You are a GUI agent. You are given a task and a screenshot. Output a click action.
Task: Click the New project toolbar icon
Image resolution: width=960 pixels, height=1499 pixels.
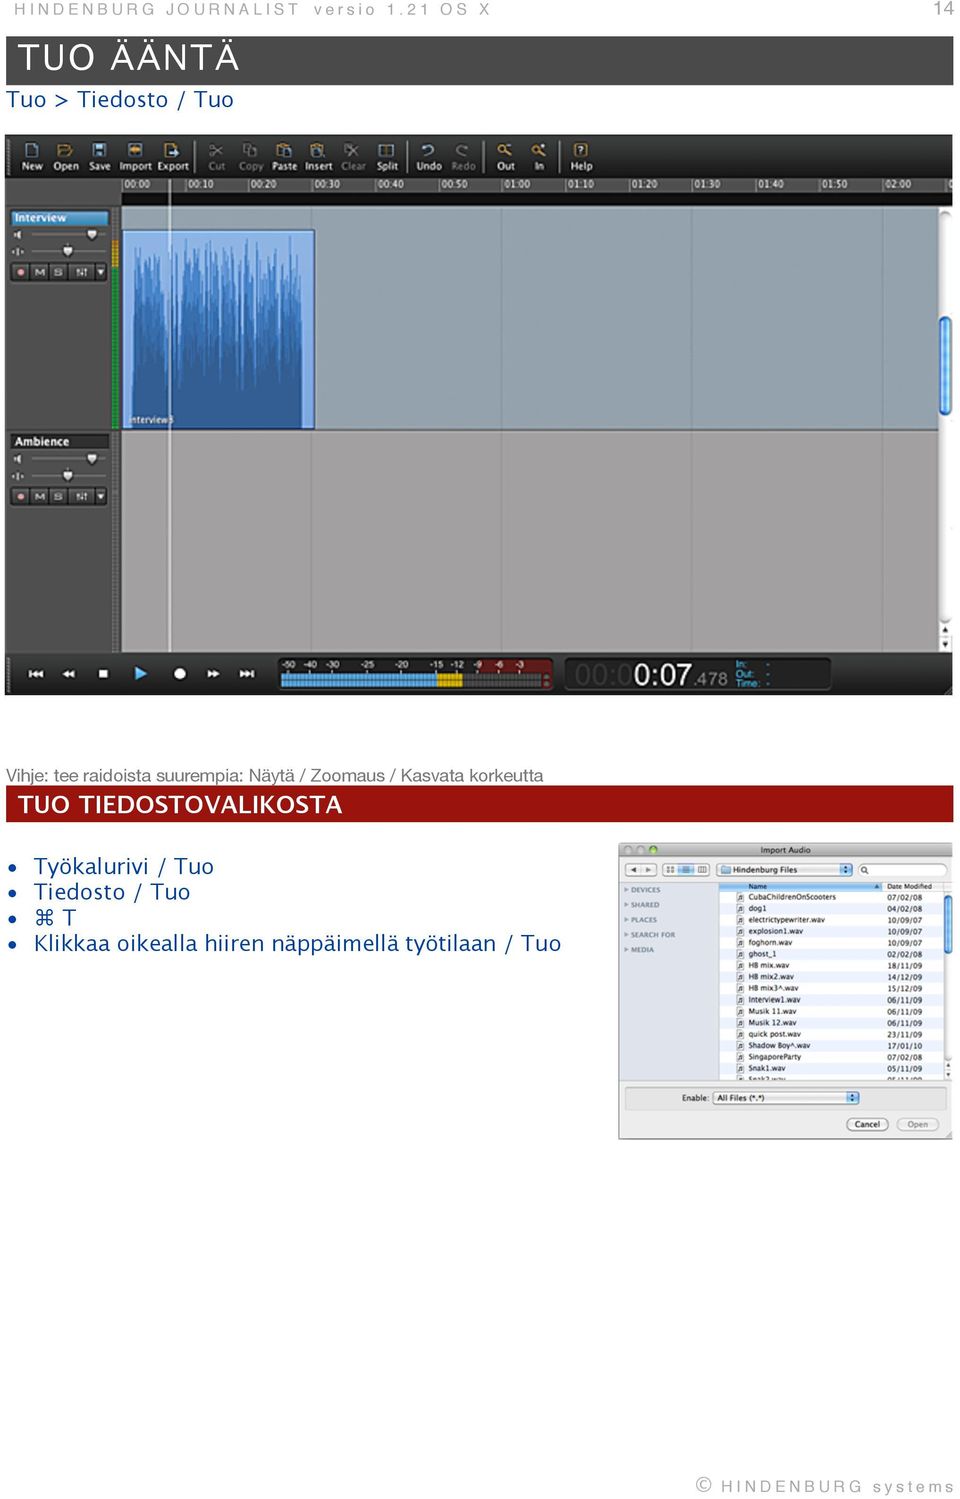tap(32, 156)
